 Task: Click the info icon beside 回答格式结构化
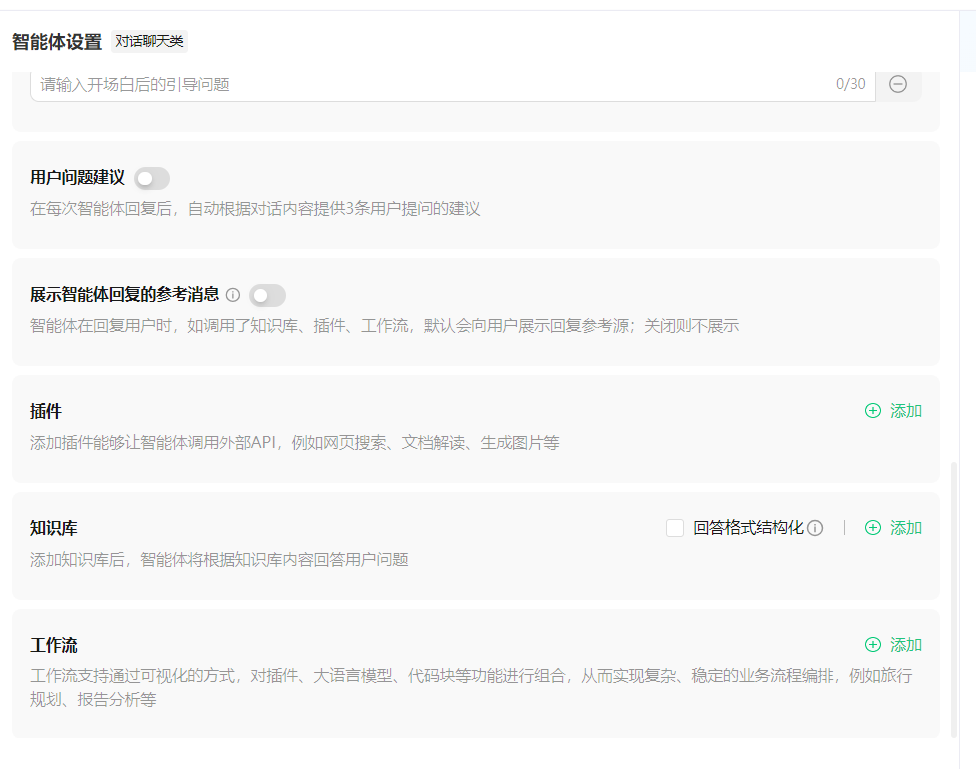coord(815,527)
